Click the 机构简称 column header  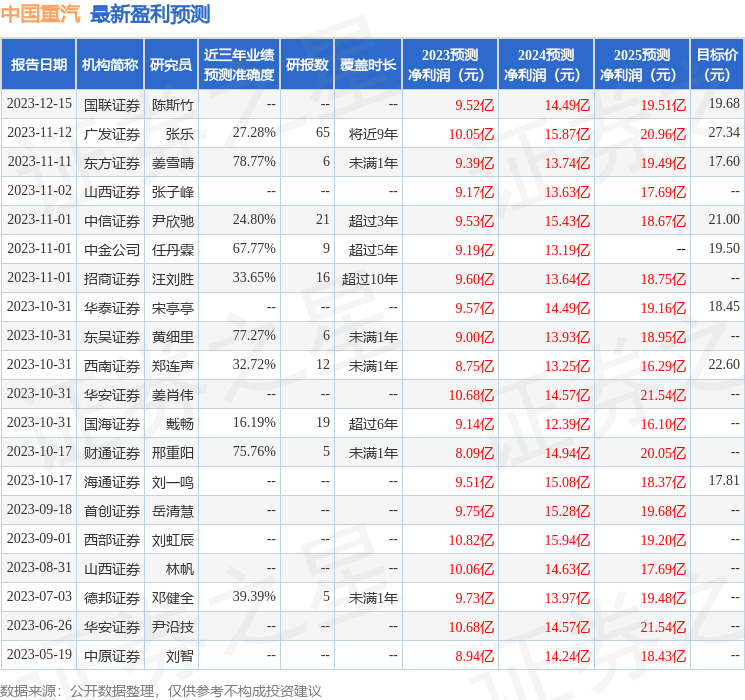point(110,64)
